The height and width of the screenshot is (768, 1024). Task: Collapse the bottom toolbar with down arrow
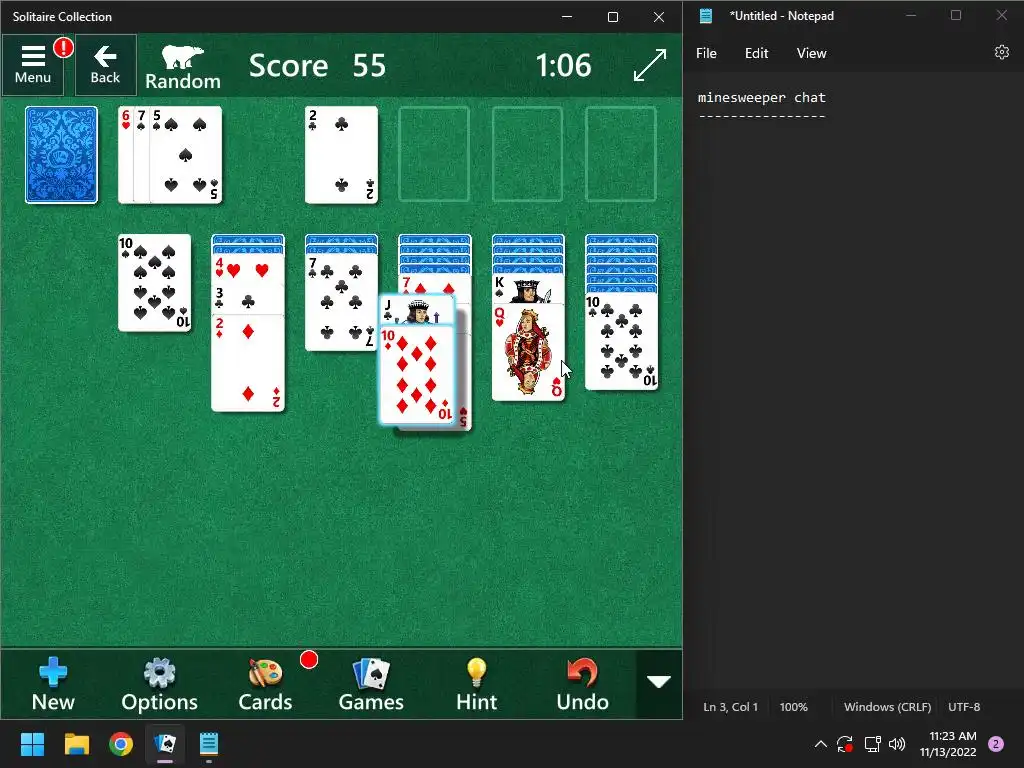tap(659, 682)
